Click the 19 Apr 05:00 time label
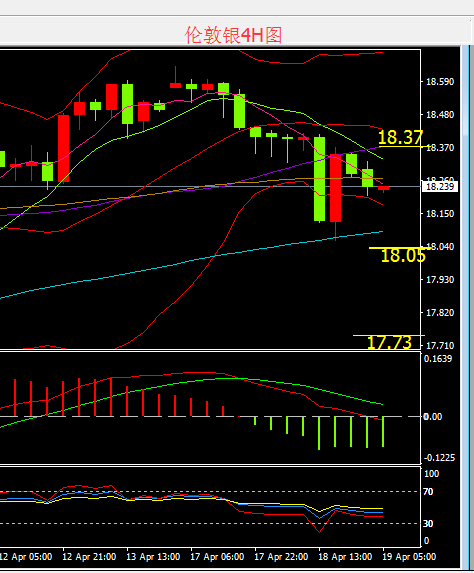The image size is (474, 573). (409, 557)
